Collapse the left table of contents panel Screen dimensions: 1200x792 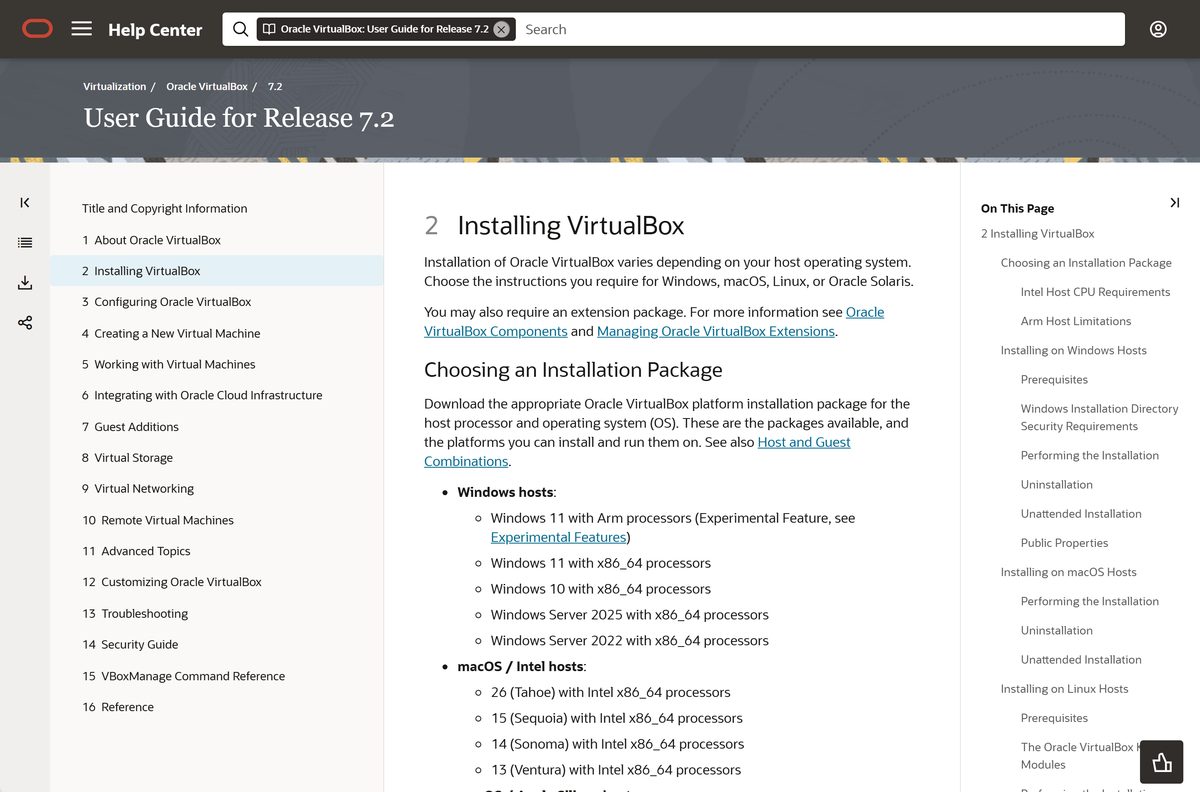point(25,203)
